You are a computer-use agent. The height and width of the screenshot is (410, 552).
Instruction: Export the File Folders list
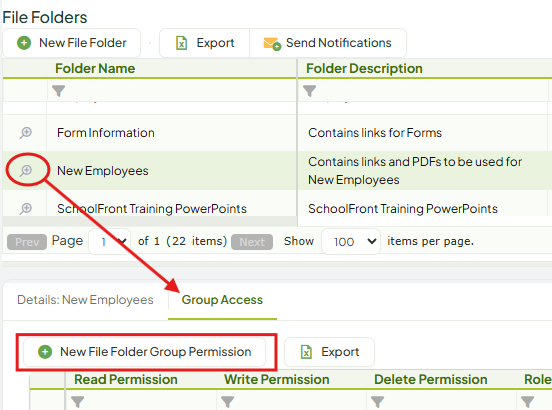(205, 43)
